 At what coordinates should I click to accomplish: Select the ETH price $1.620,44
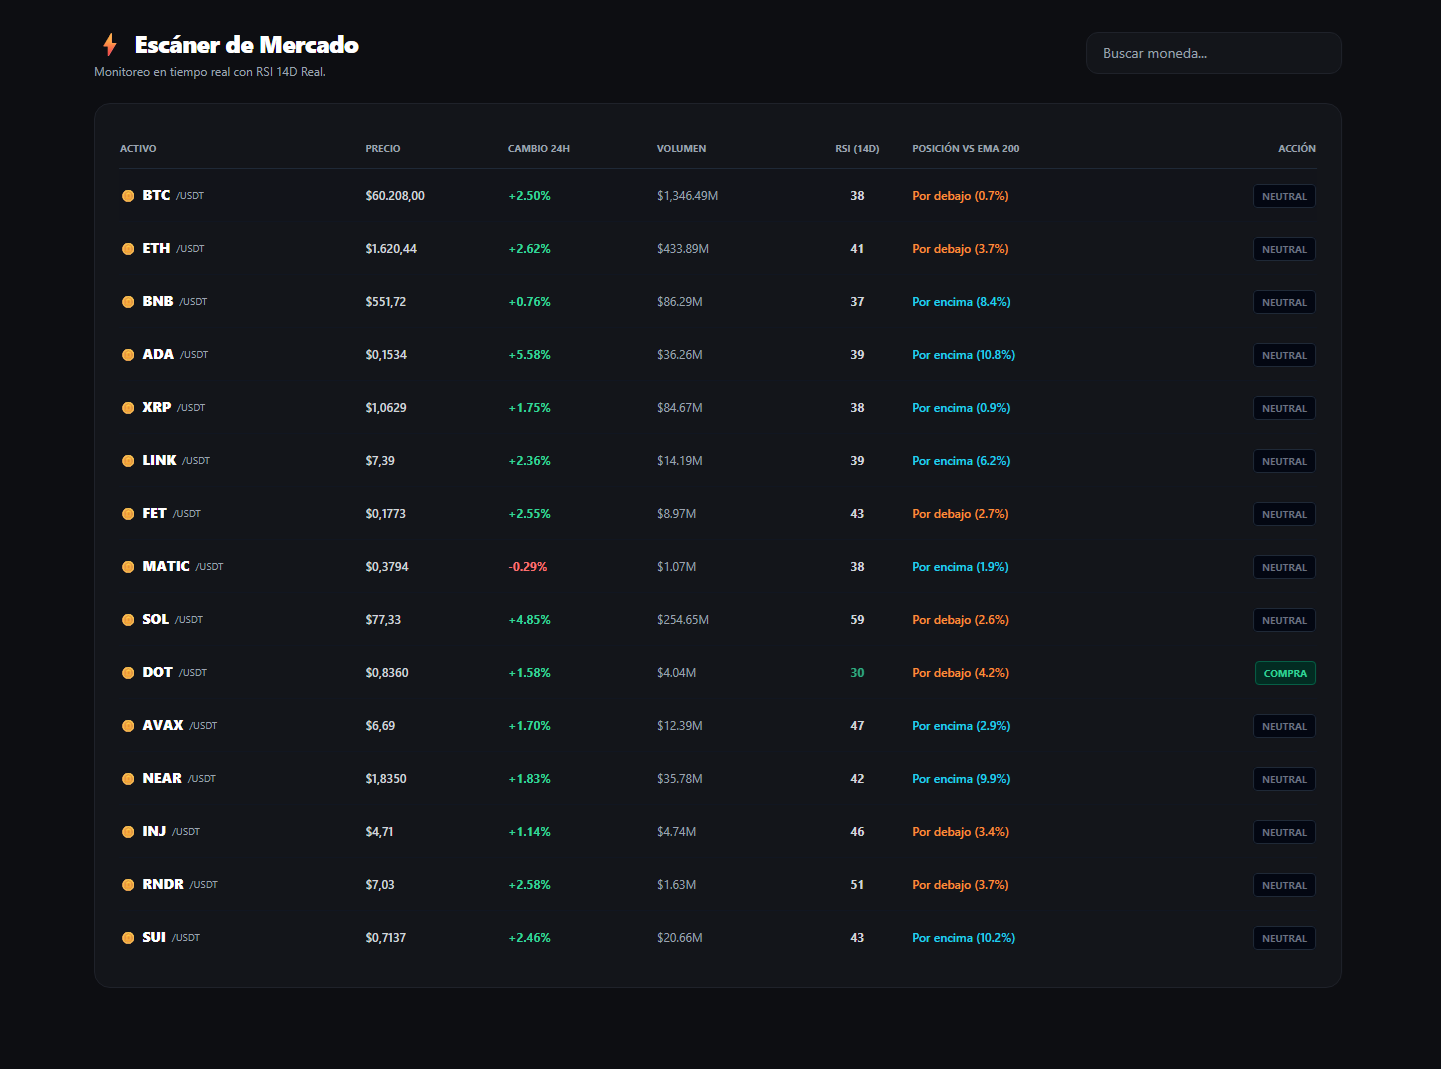coord(391,249)
